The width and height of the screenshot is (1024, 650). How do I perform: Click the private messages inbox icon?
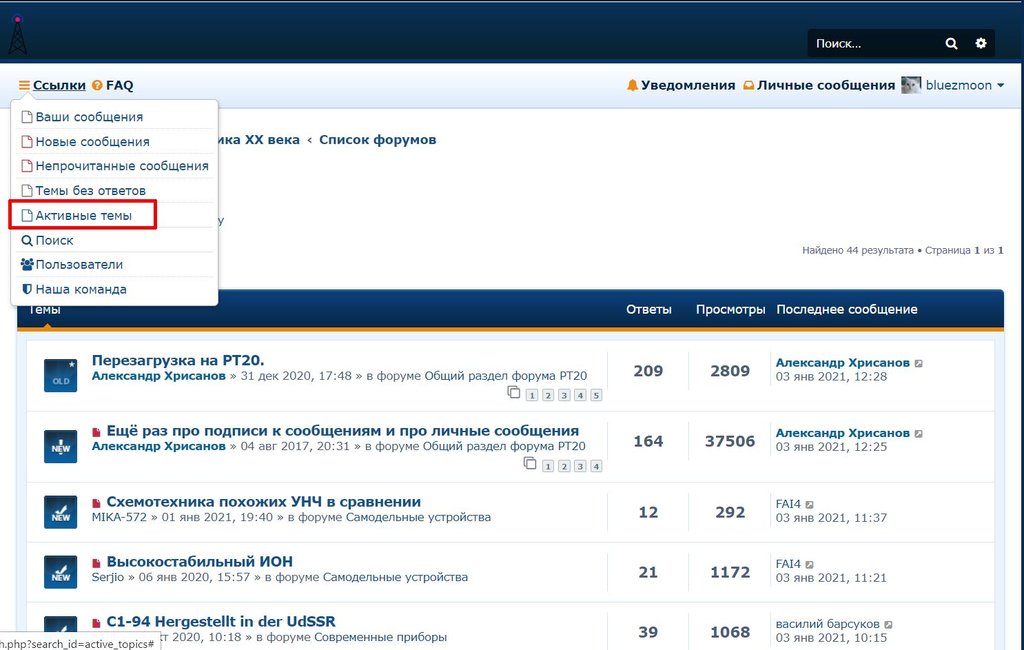(x=748, y=85)
